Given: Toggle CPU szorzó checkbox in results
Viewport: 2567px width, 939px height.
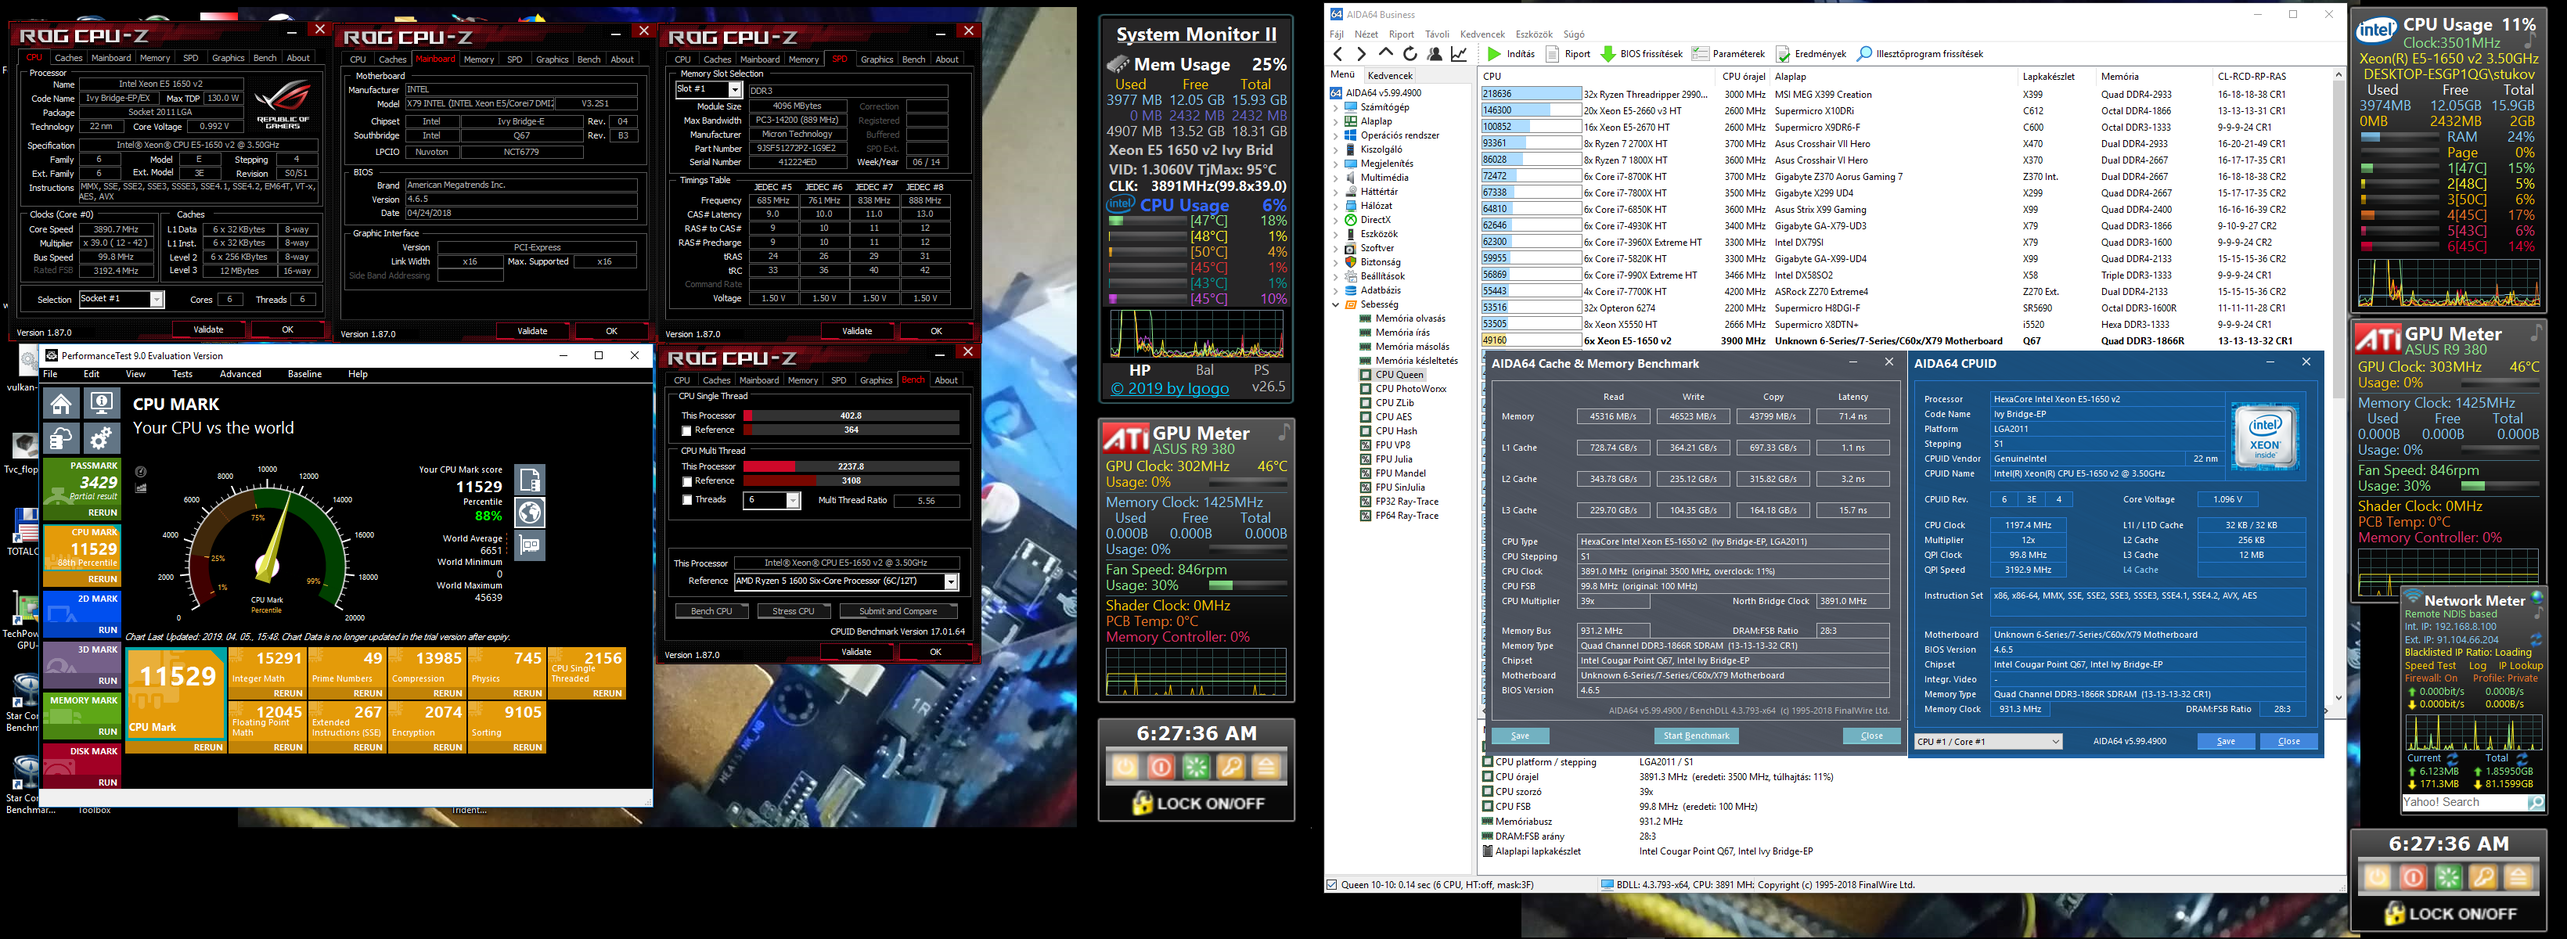Looking at the screenshot, I should point(1488,792).
